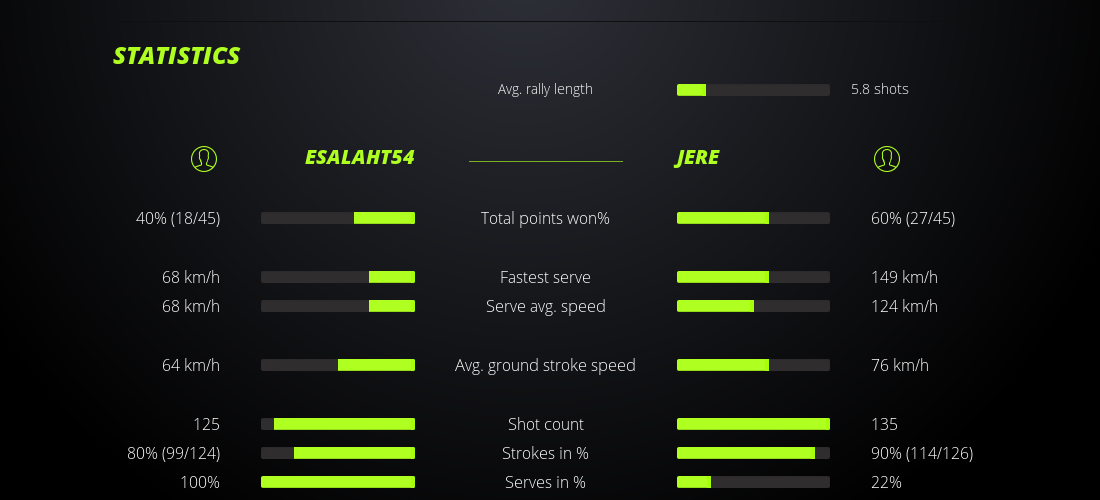Click JERE's 149 km/h fastest serve value
The image size is (1100, 500).
click(x=904, y=277)
